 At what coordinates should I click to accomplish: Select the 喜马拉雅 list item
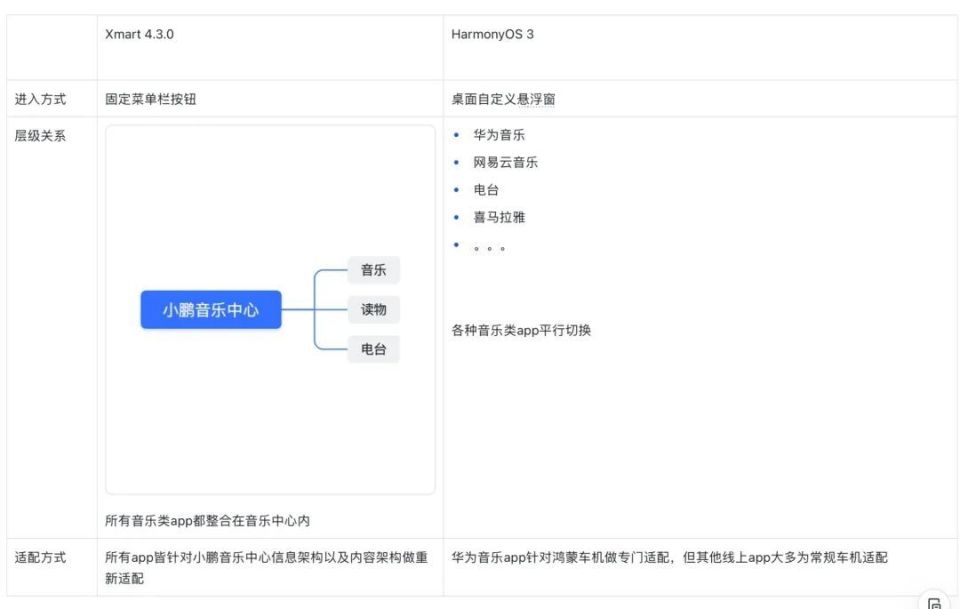498,217
